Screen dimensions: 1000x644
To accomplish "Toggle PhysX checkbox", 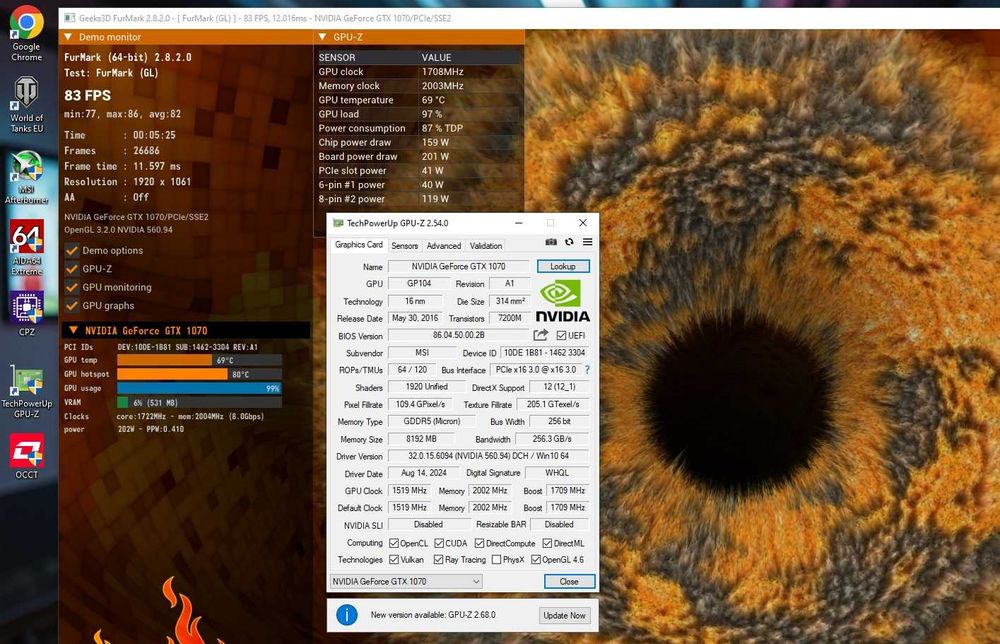I will (x=497, y=560).
